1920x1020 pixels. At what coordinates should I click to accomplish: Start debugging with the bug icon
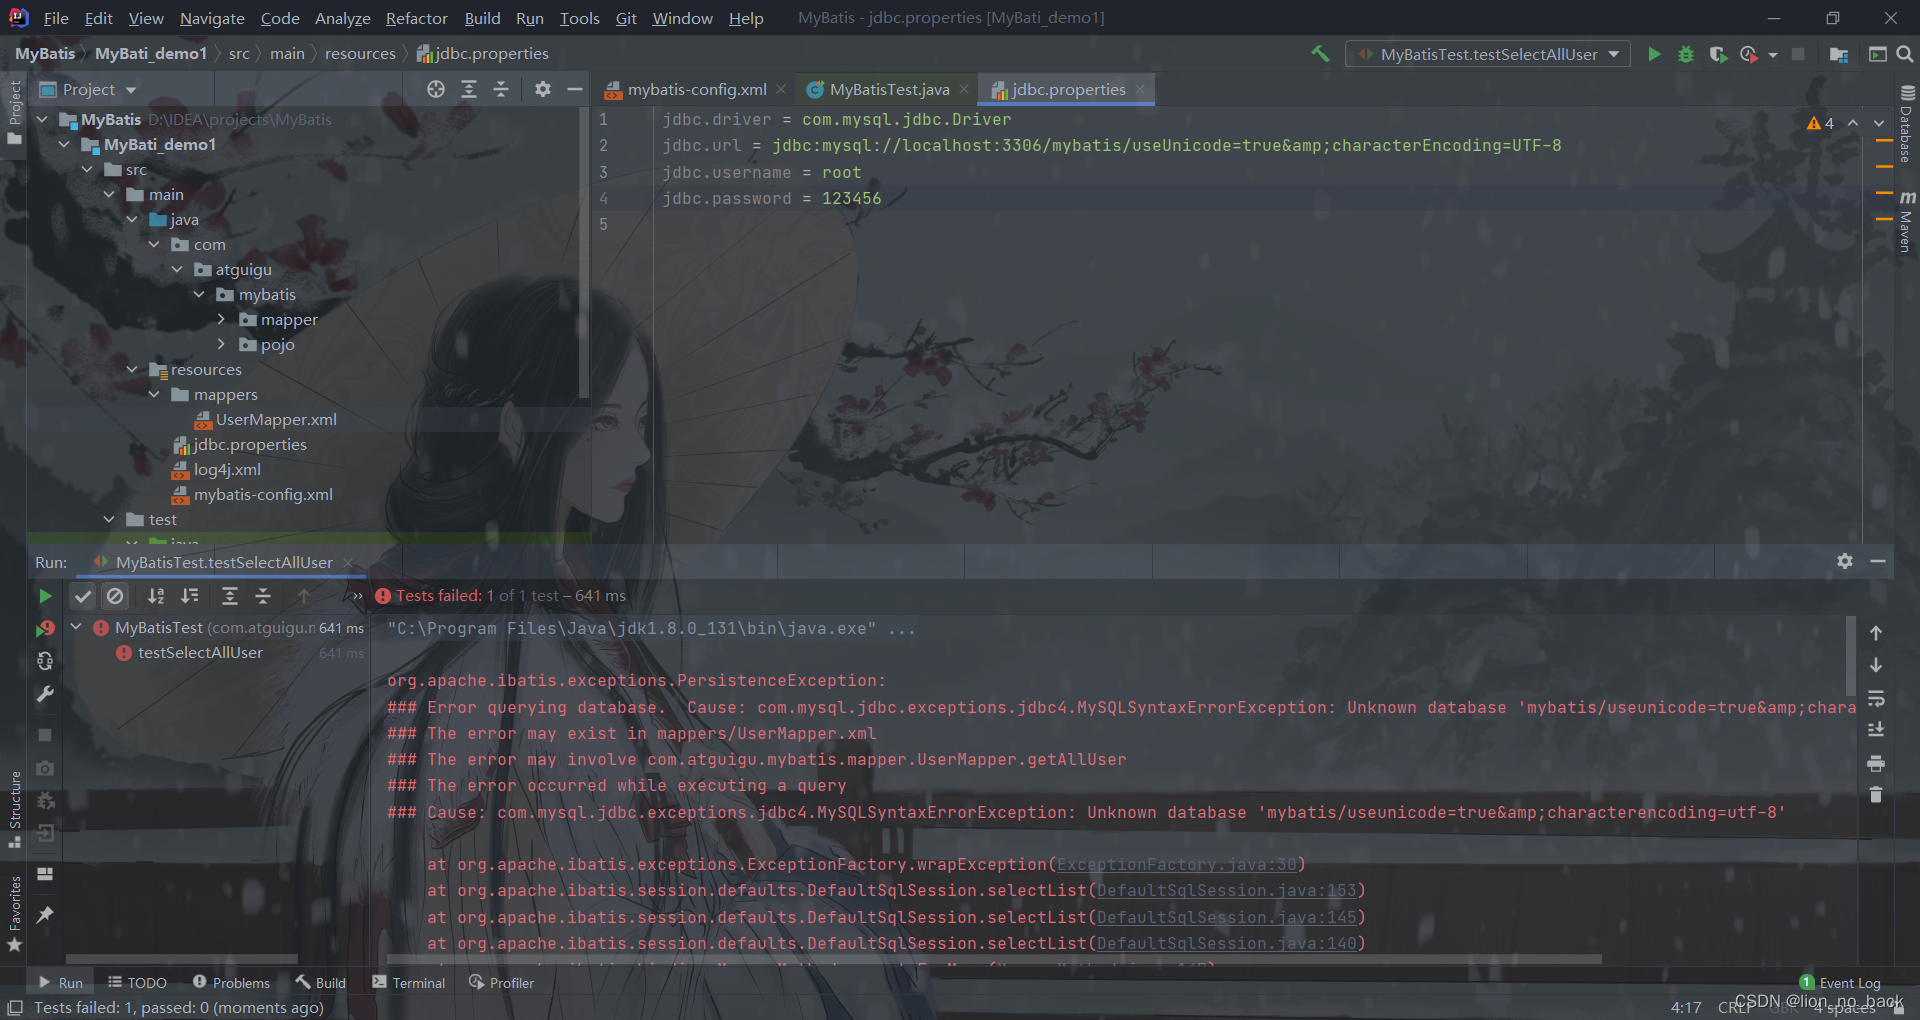tap(1686, 54)
